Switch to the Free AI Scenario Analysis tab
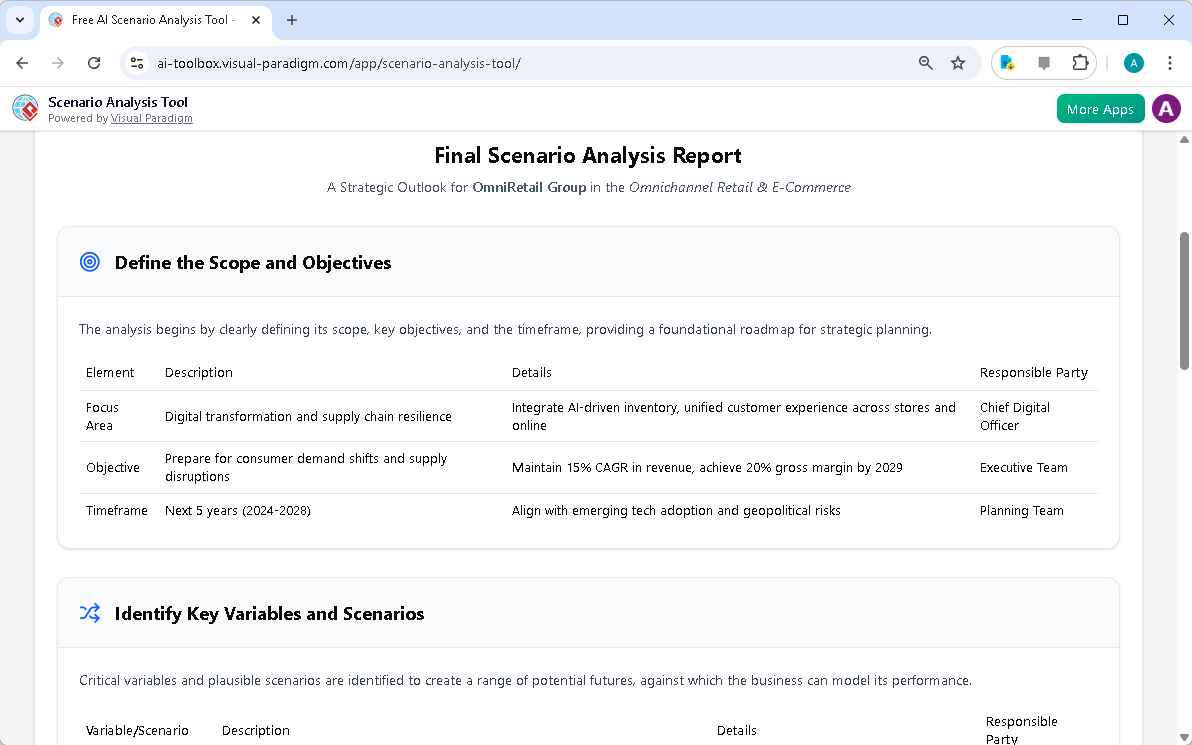The width and height of the screenshot is (1192, 745). (x=150, y=20)
